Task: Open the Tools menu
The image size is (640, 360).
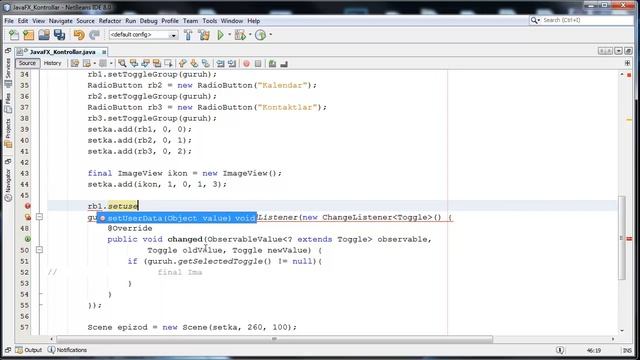Action: pos(209,21)
